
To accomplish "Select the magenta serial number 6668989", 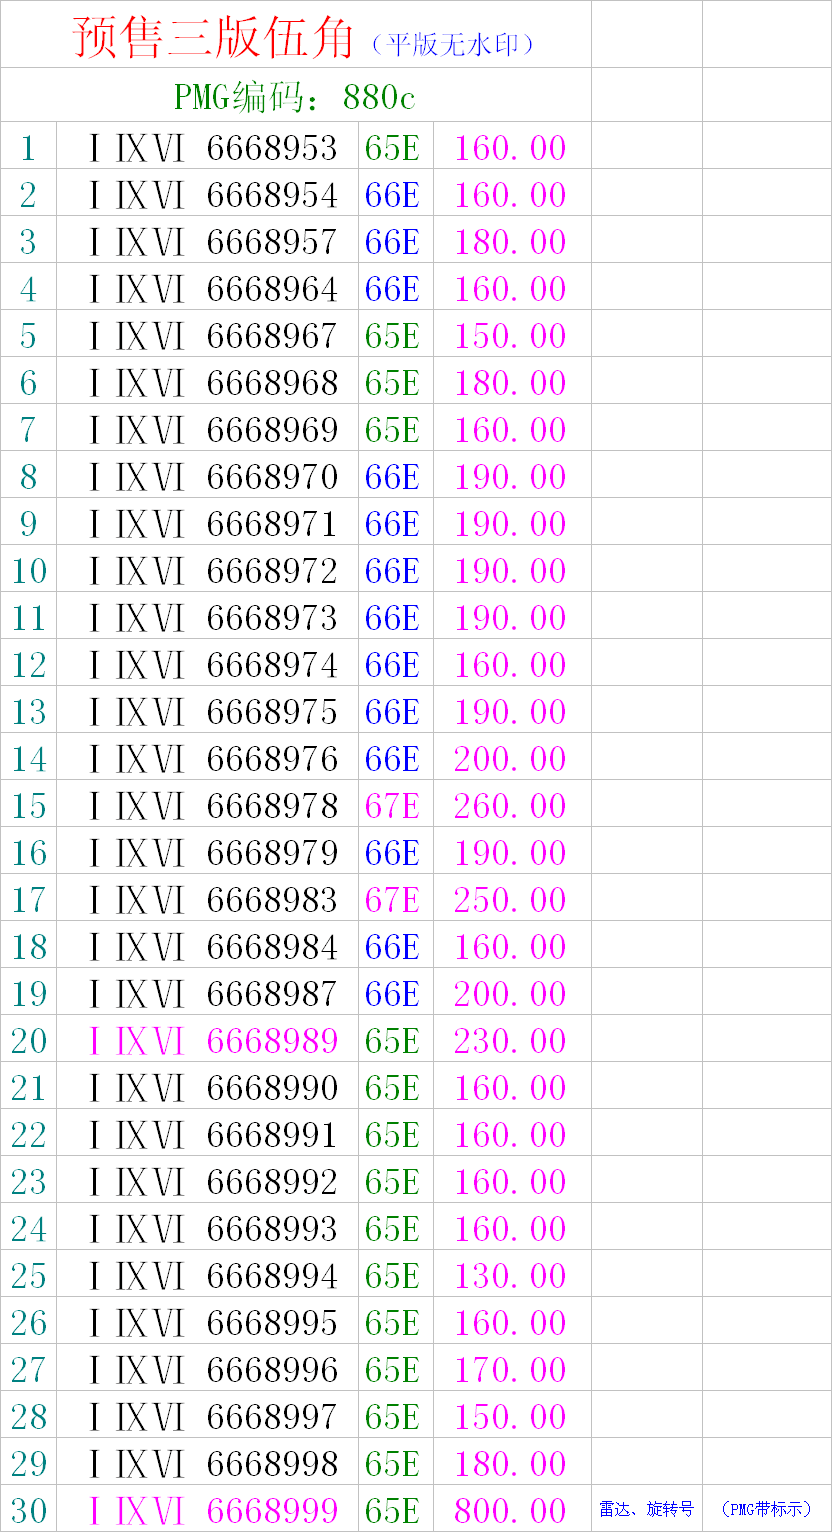I will pos(208,1041).
